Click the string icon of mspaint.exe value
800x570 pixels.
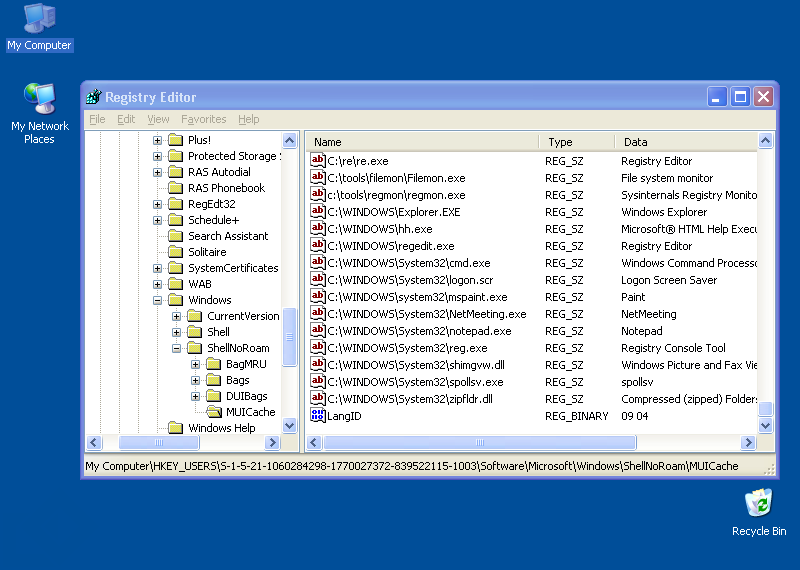317,296
